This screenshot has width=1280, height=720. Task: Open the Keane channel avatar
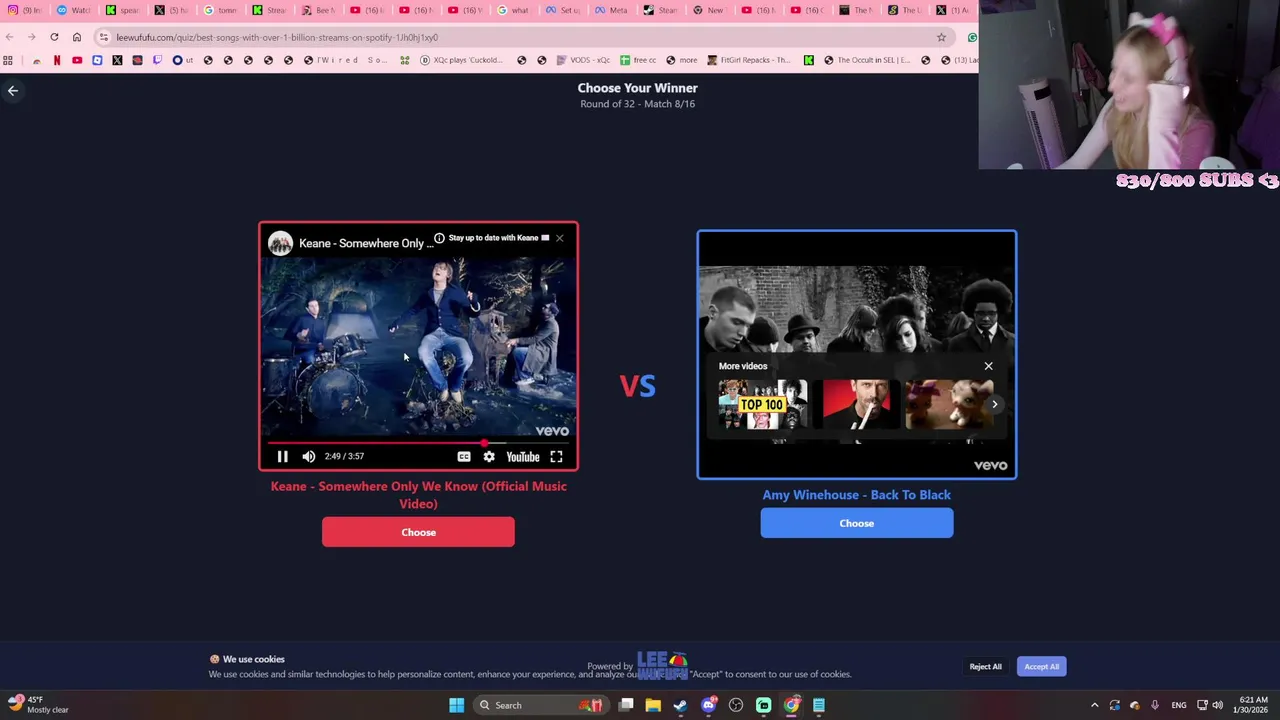tap(280, 243)
